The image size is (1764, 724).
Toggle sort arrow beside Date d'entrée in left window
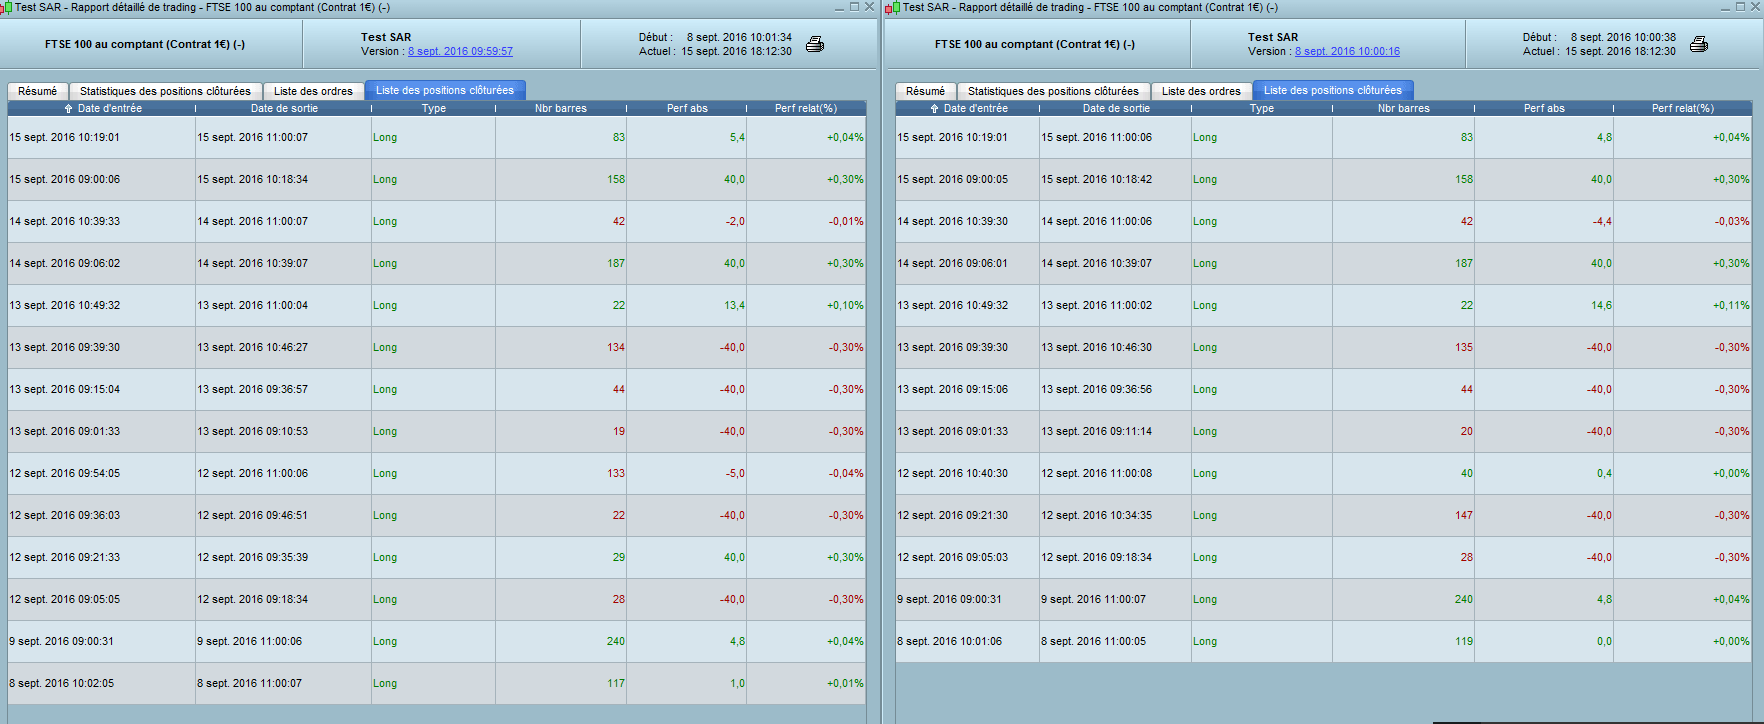coord(68,108)
